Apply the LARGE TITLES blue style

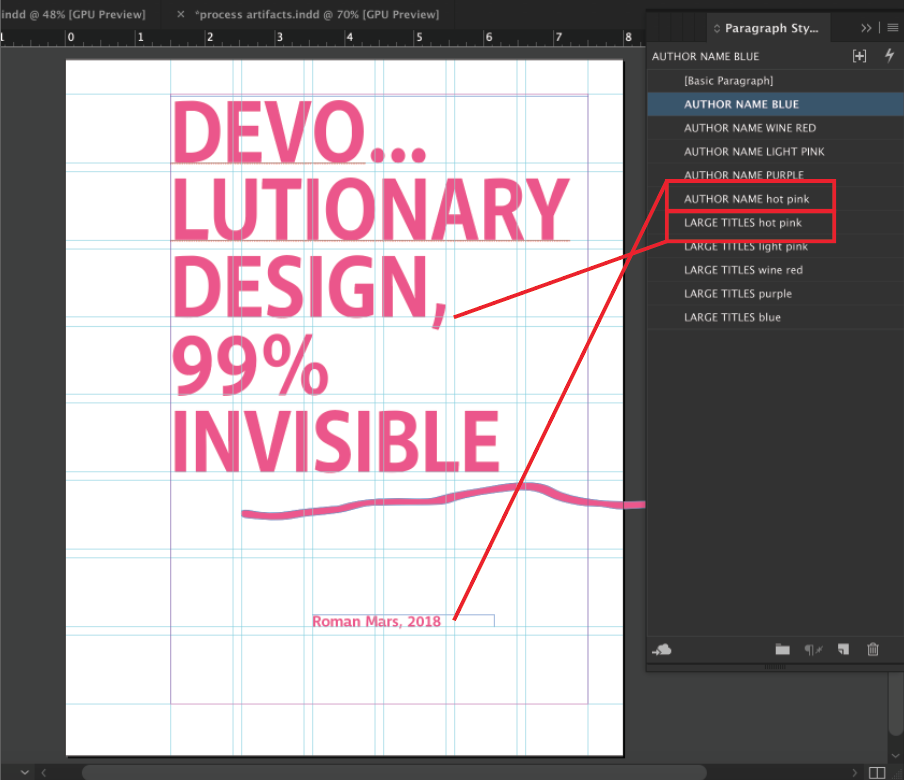pyautogui.click(x=775, y=317)
